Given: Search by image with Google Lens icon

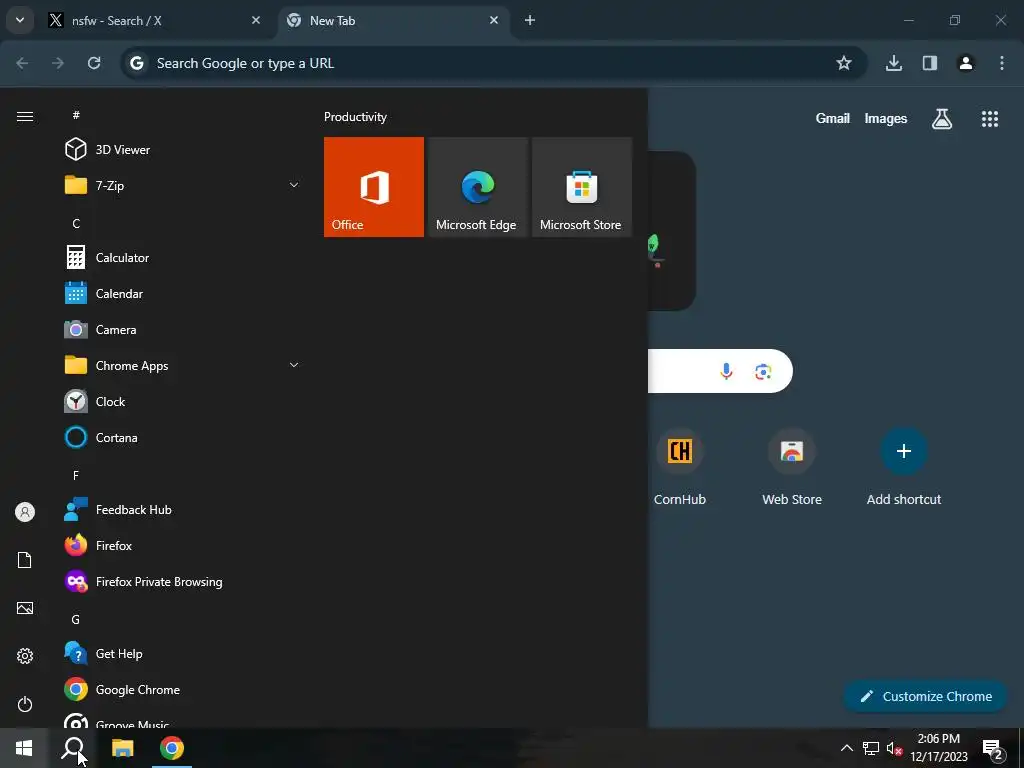Looking at the screenshot, I should coord(763,372).
